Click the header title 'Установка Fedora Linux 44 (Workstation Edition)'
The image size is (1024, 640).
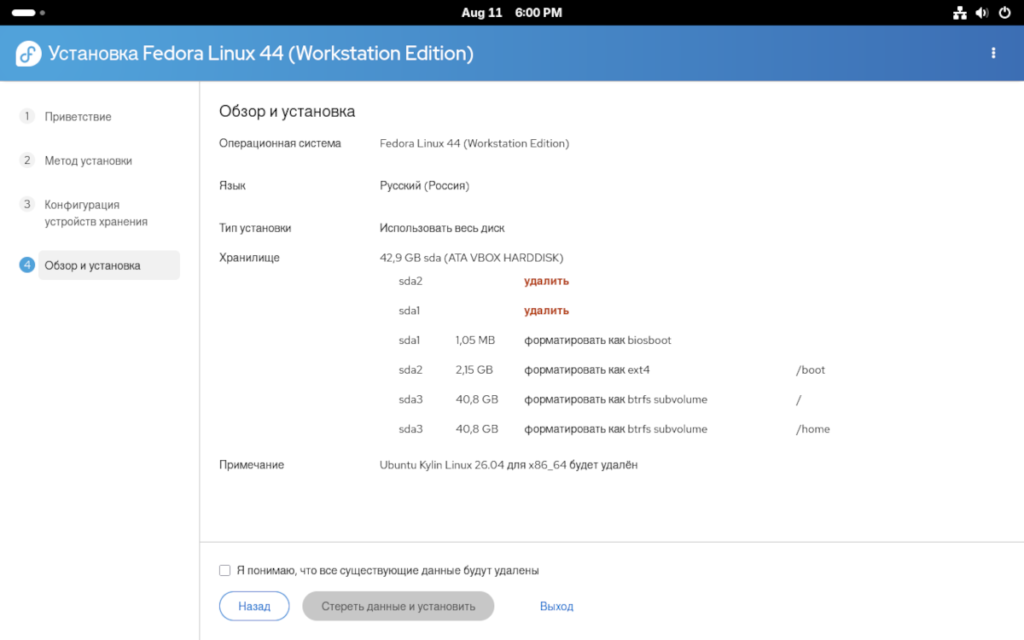[x=261, y=54]
